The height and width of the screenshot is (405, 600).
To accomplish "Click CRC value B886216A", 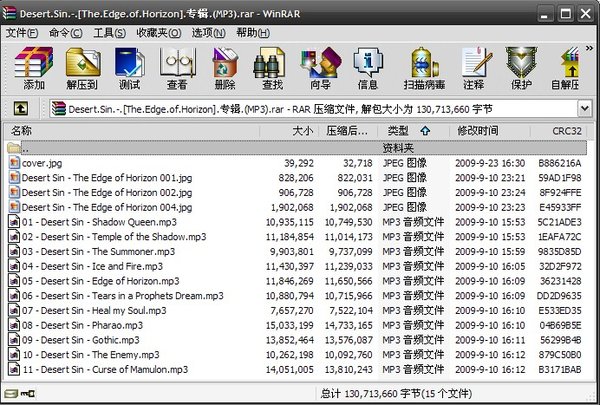I will (x=559, y=163).
